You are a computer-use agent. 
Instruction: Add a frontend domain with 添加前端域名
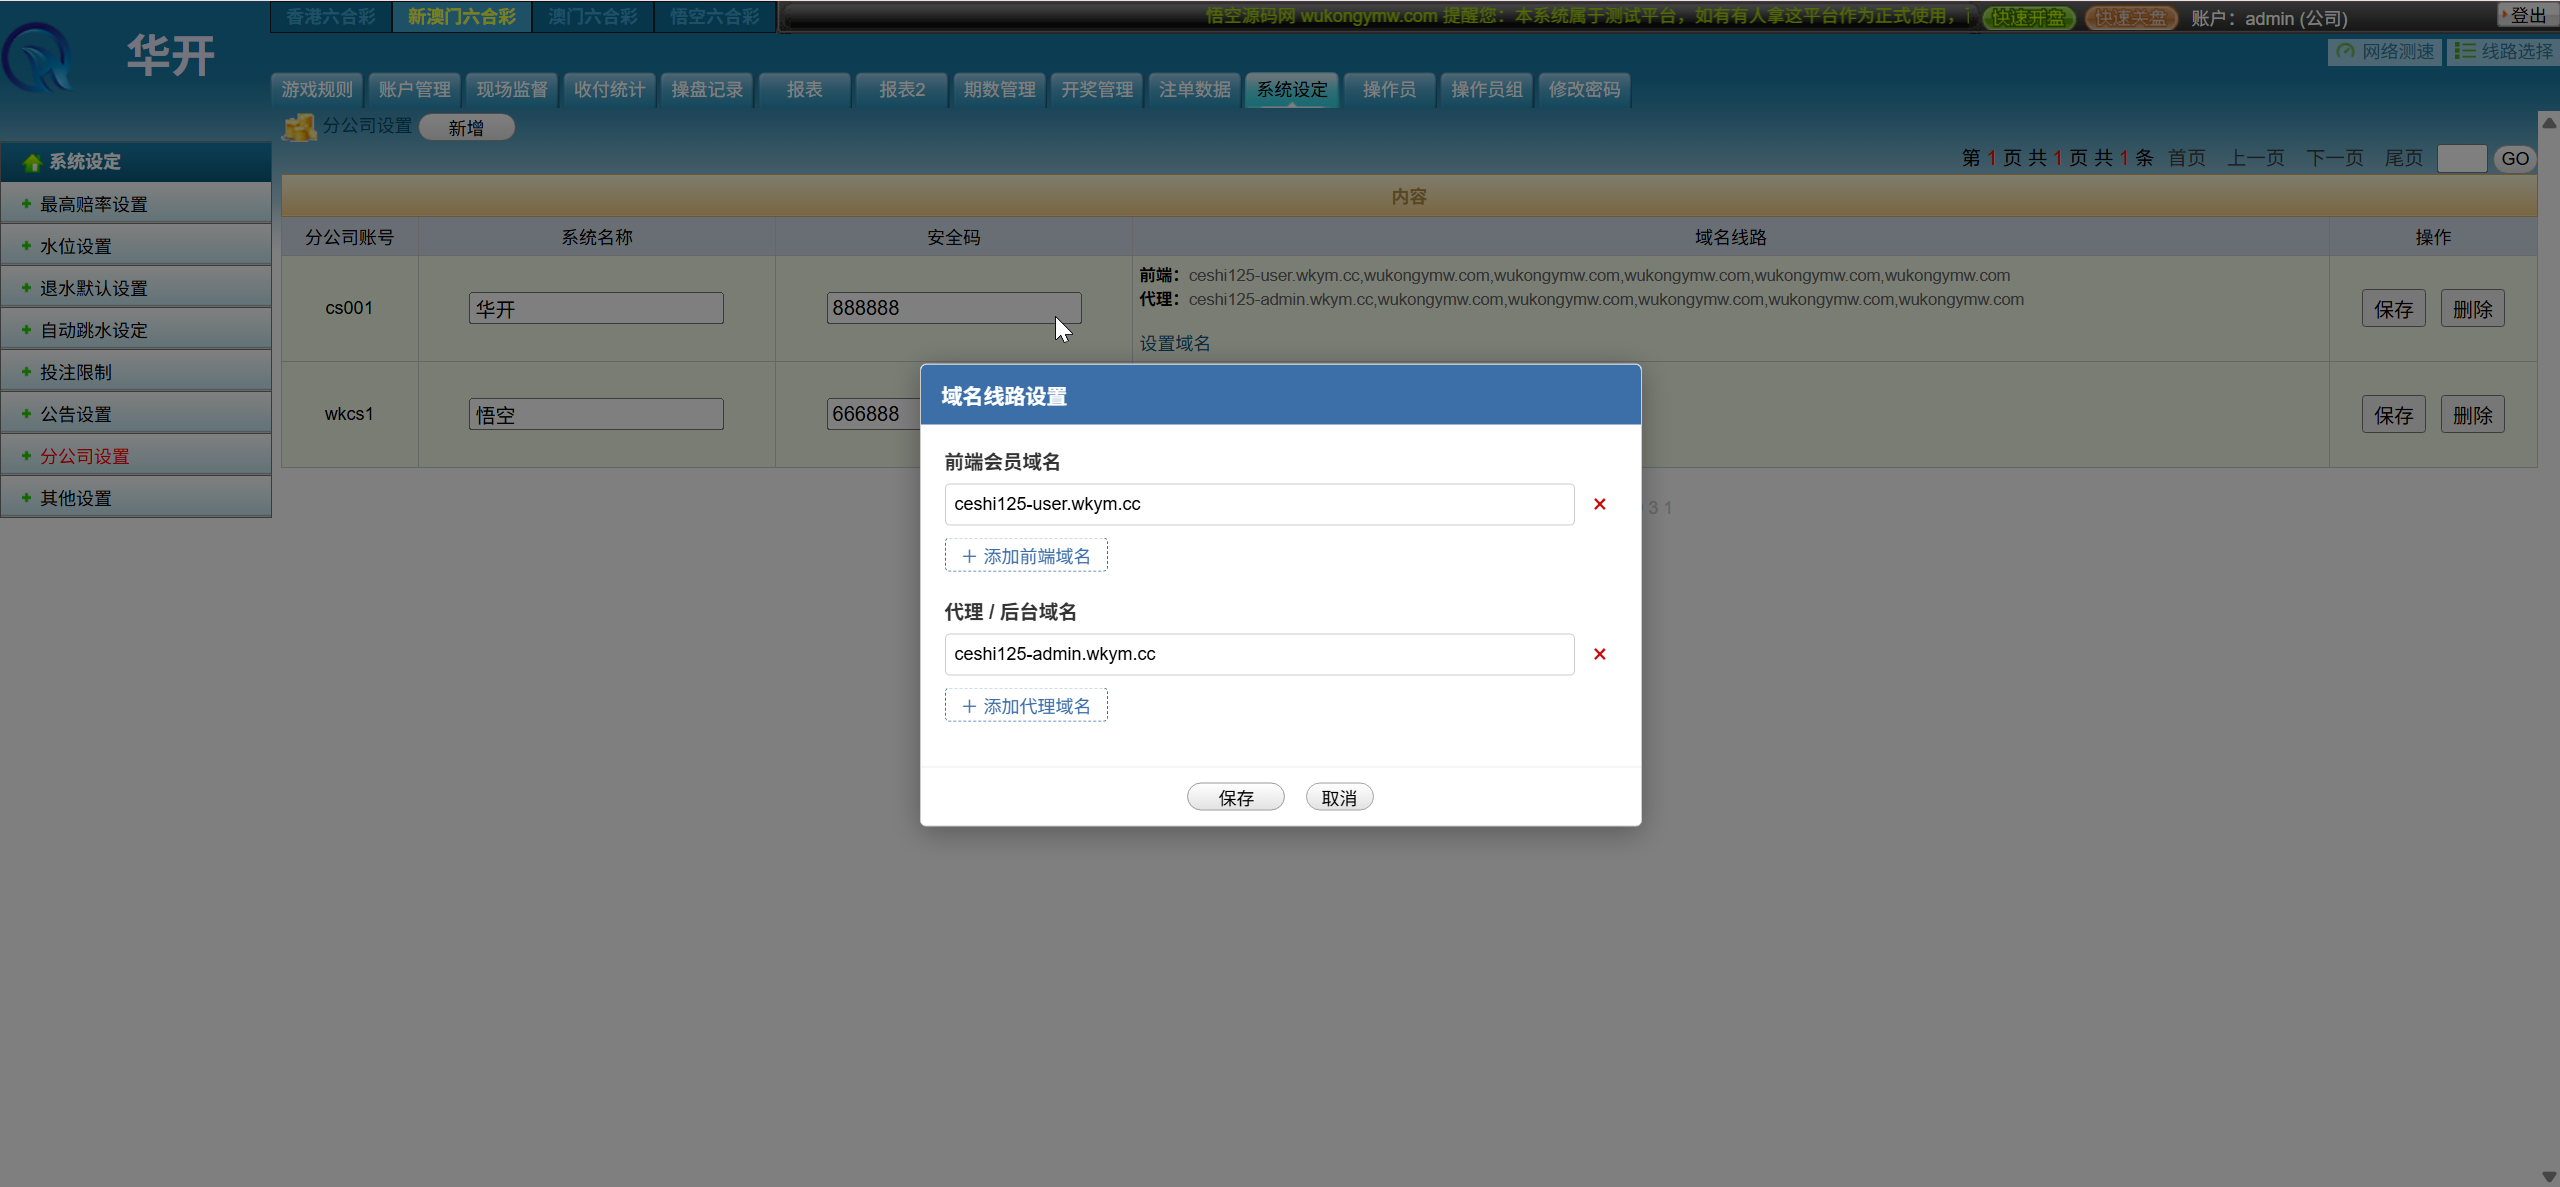[x=1026, y=556]
